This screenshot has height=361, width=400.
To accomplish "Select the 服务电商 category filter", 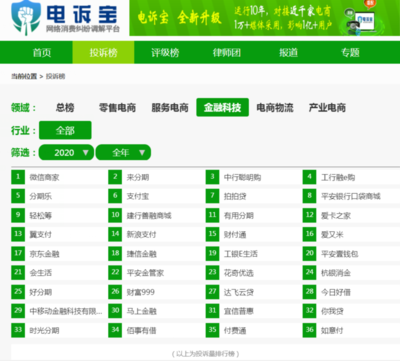I will [170, 107].
